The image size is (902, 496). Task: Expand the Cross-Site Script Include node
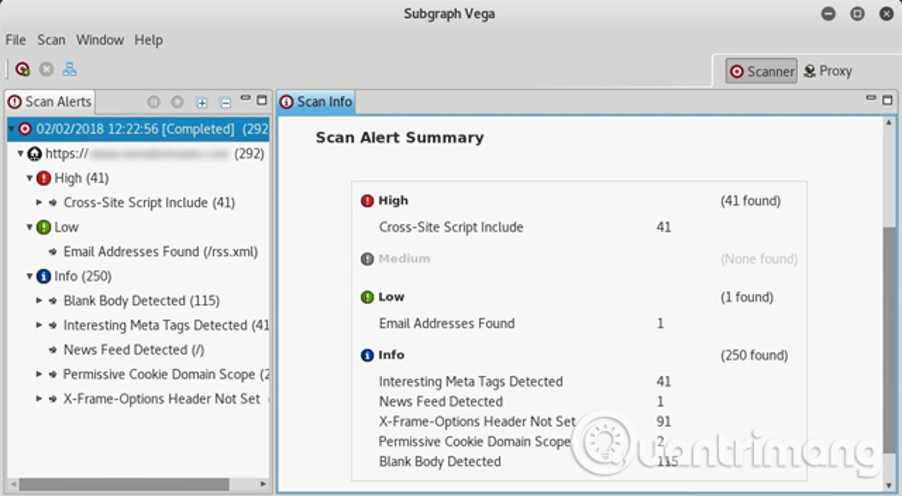coord(39,202)
